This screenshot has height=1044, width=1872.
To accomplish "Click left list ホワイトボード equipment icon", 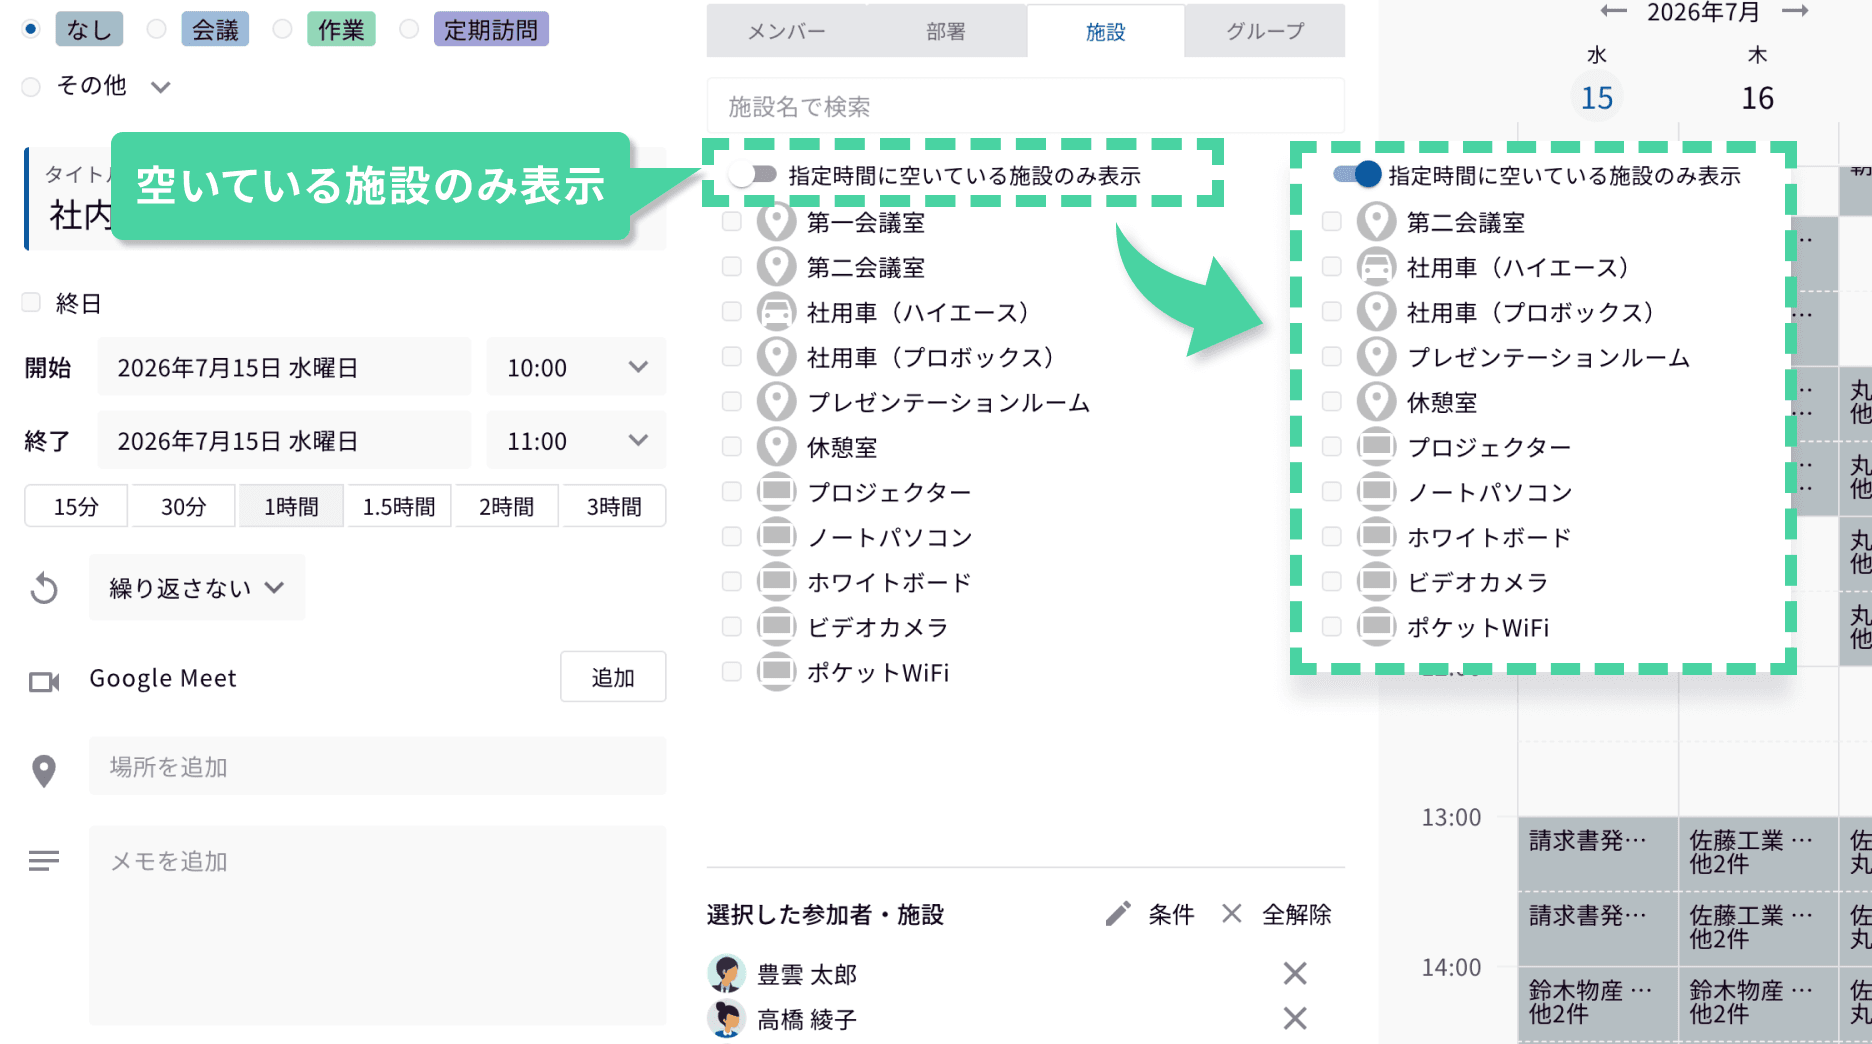I will [x=776, y=582].
